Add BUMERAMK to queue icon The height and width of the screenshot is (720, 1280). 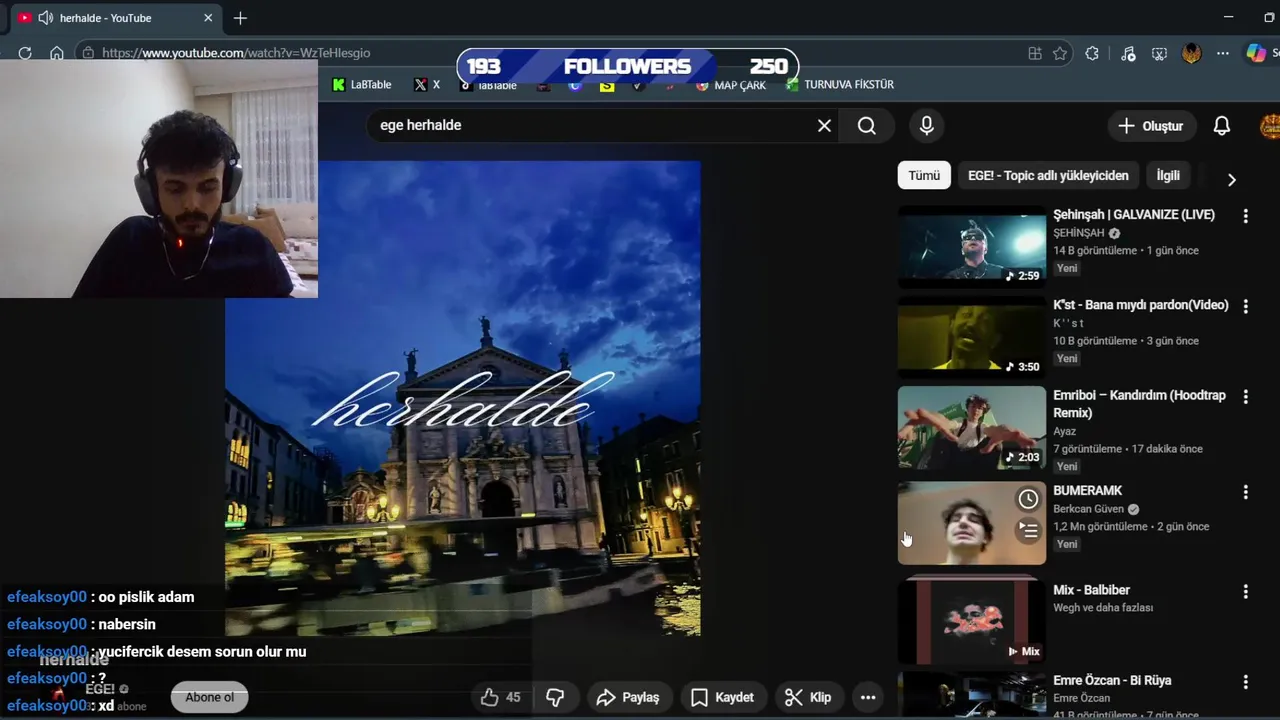1028,530
